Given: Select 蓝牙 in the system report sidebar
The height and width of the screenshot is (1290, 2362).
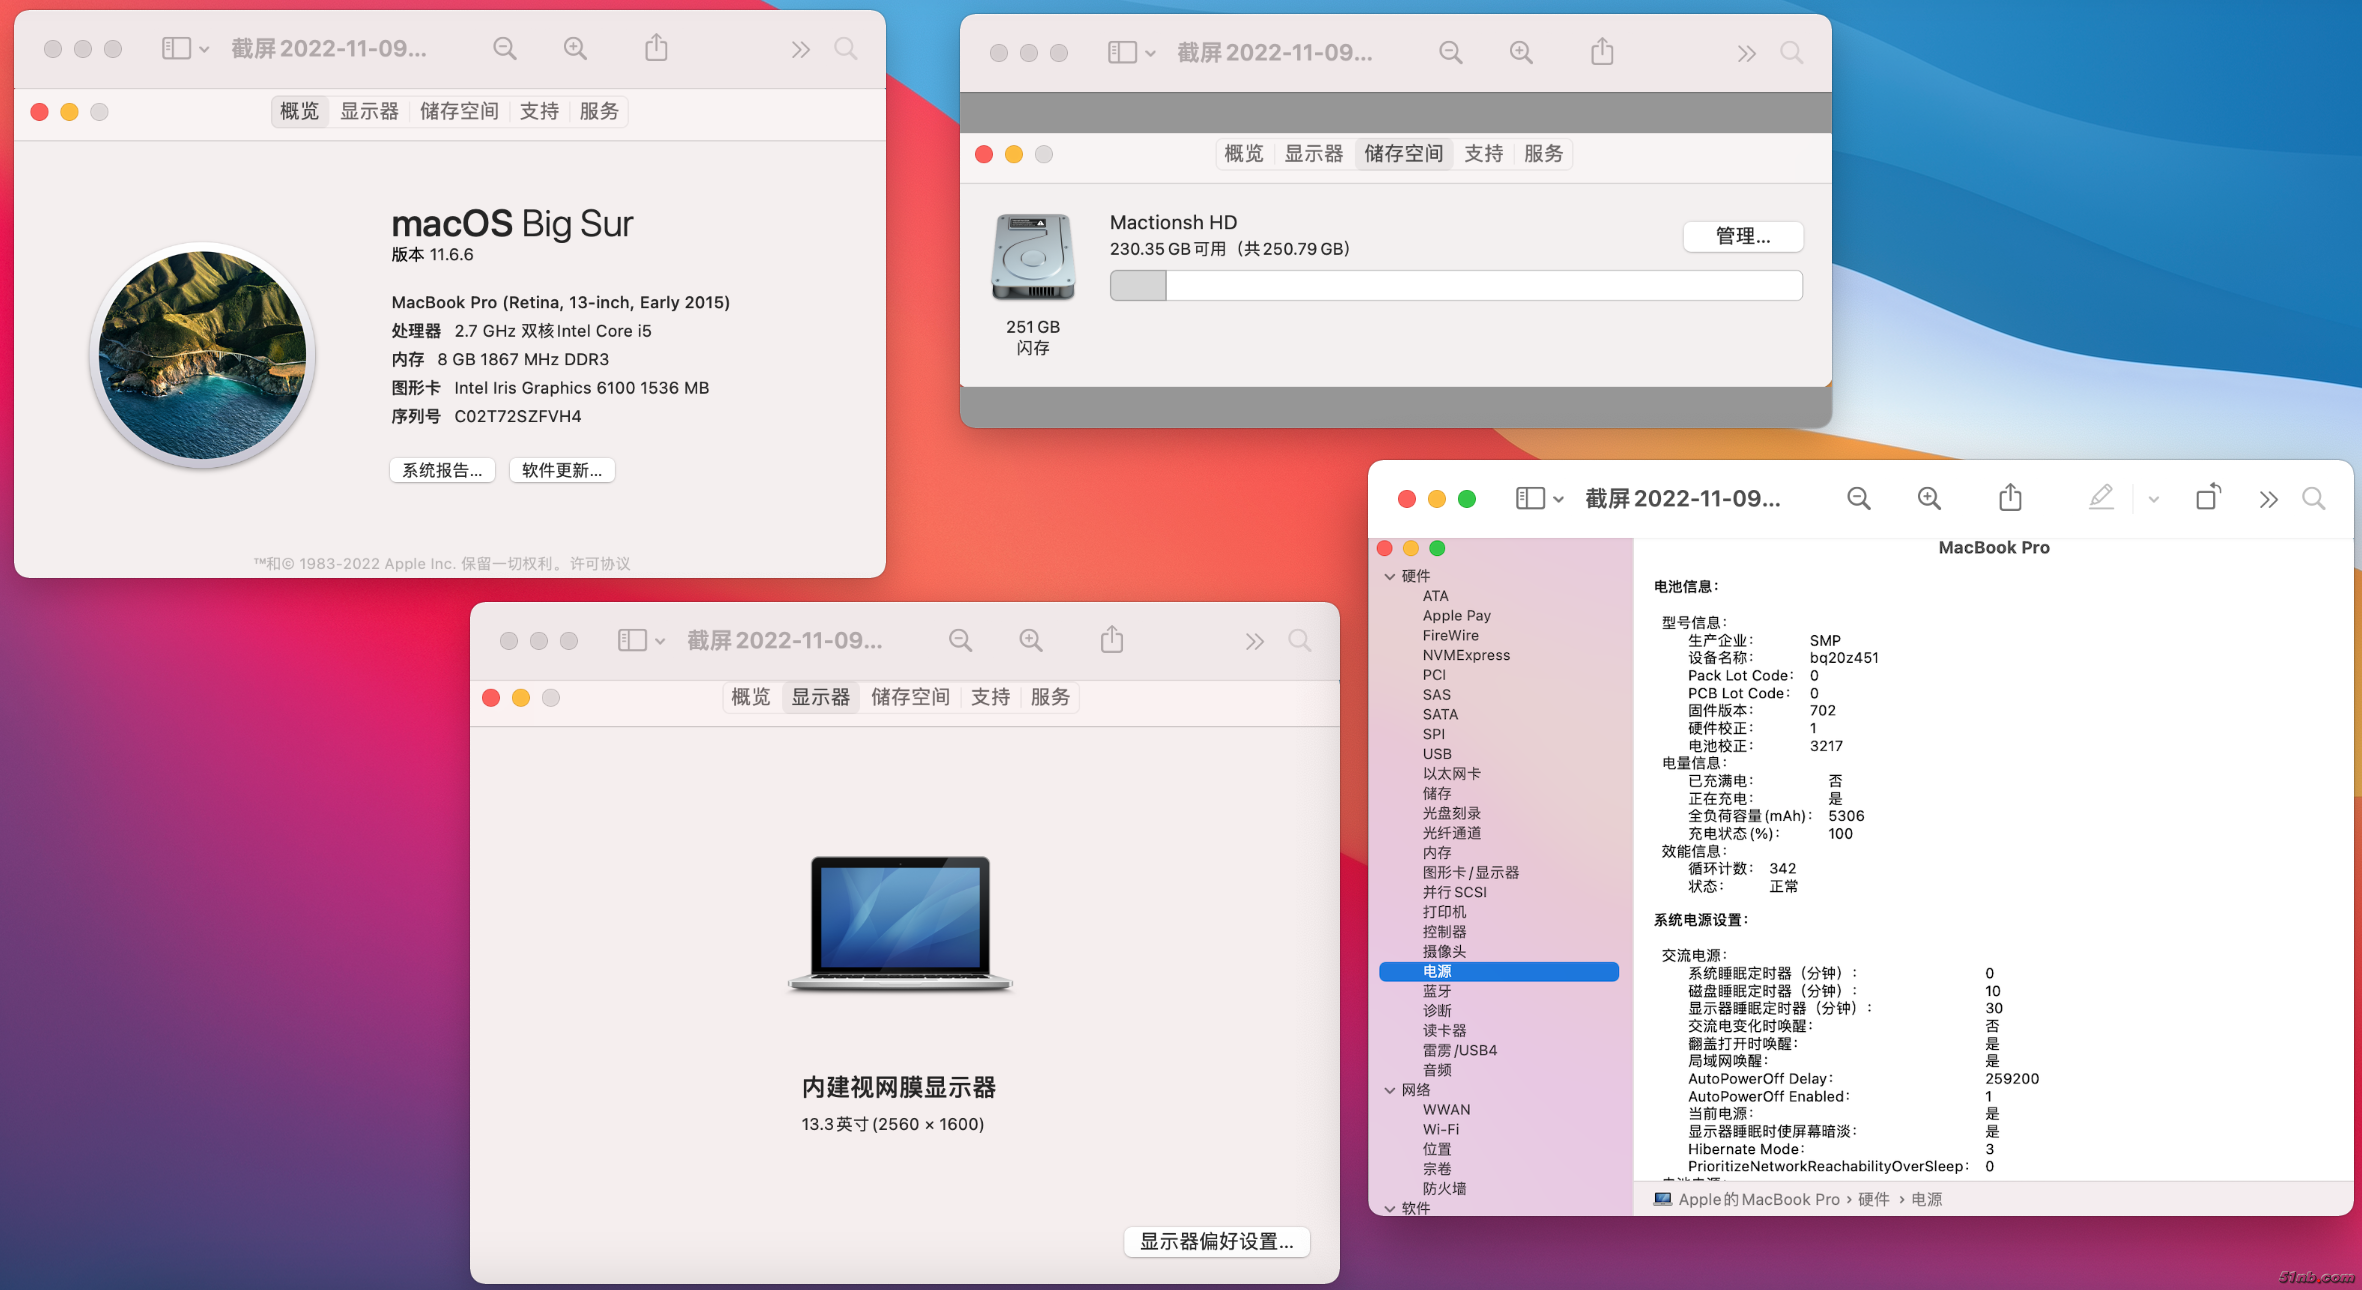Looking at the screenshot, I should click(1437, 991).
